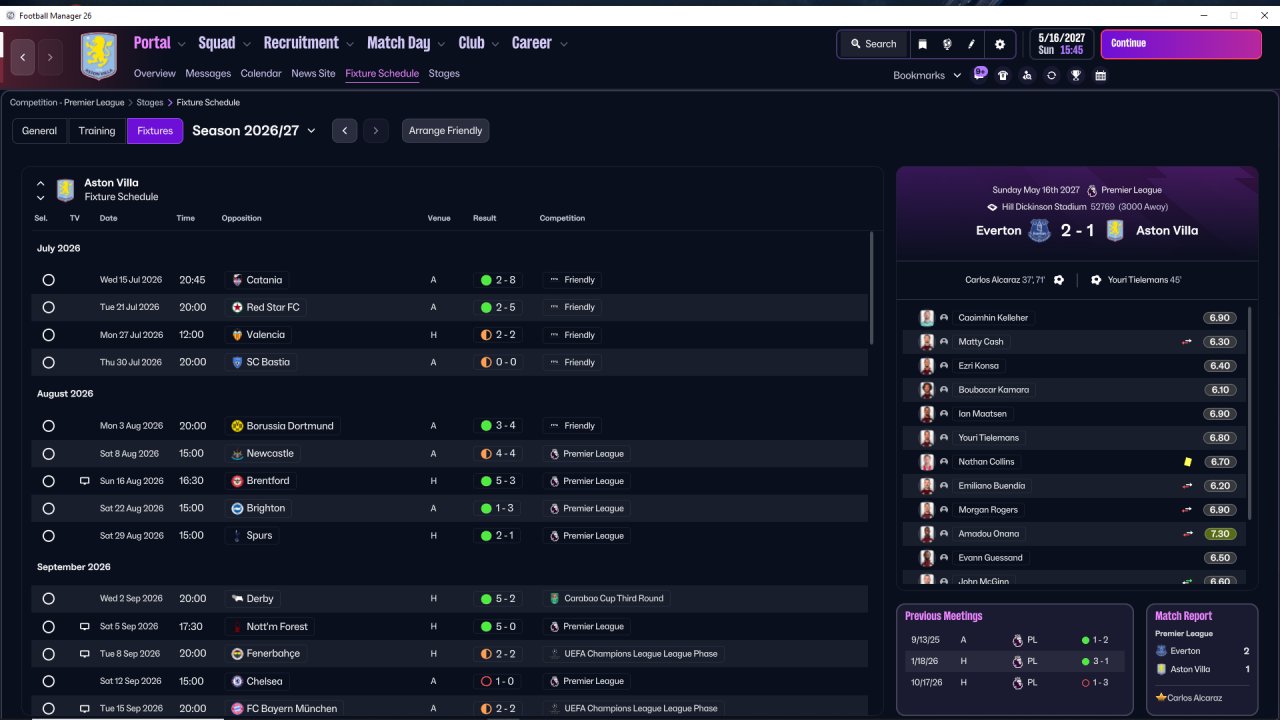1280x720 pixels.
Task: Open the Season 2026/27 selector dropdown
Action: click(254, 131)
